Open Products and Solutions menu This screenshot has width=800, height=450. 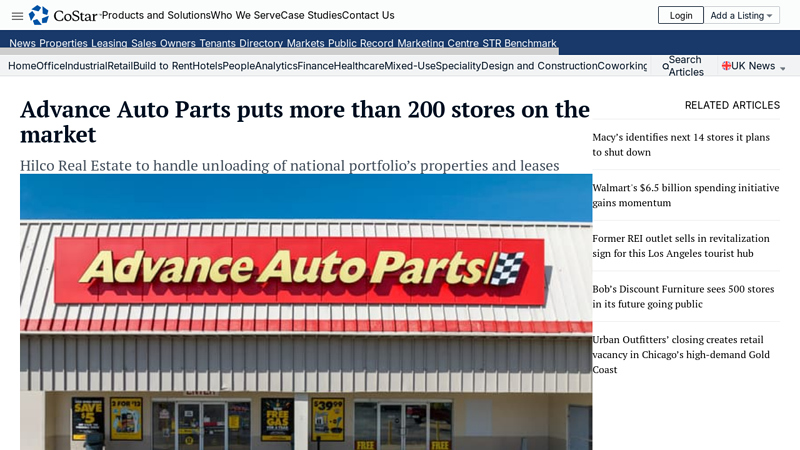tap(156, 15)
